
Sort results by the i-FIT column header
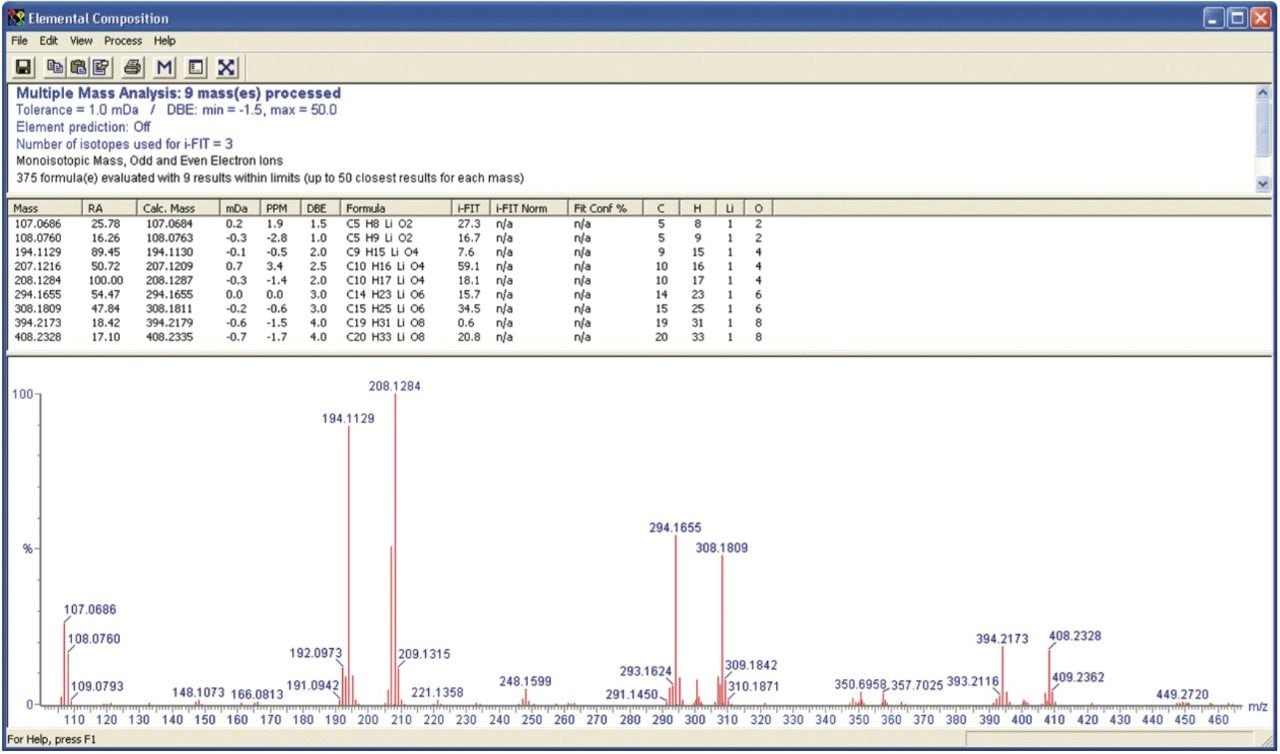pos(469,208)
